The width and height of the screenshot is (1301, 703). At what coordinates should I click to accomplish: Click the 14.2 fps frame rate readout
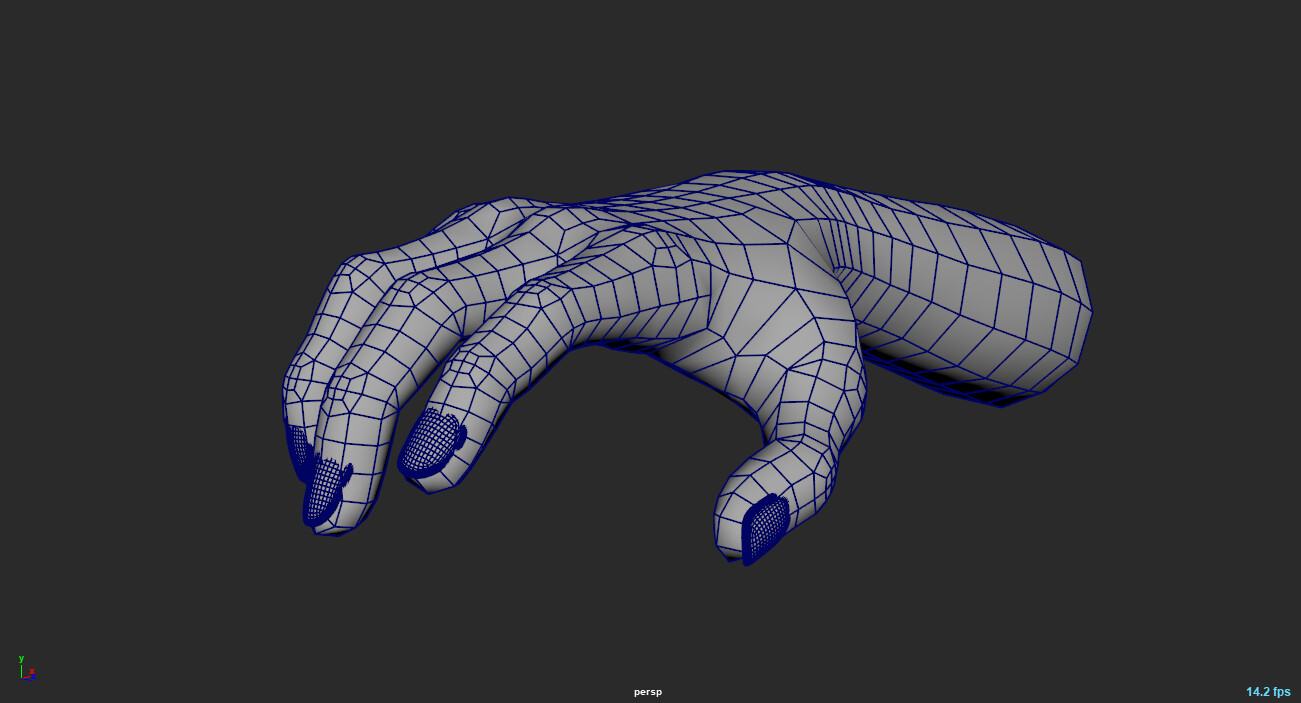(1267, 692)
